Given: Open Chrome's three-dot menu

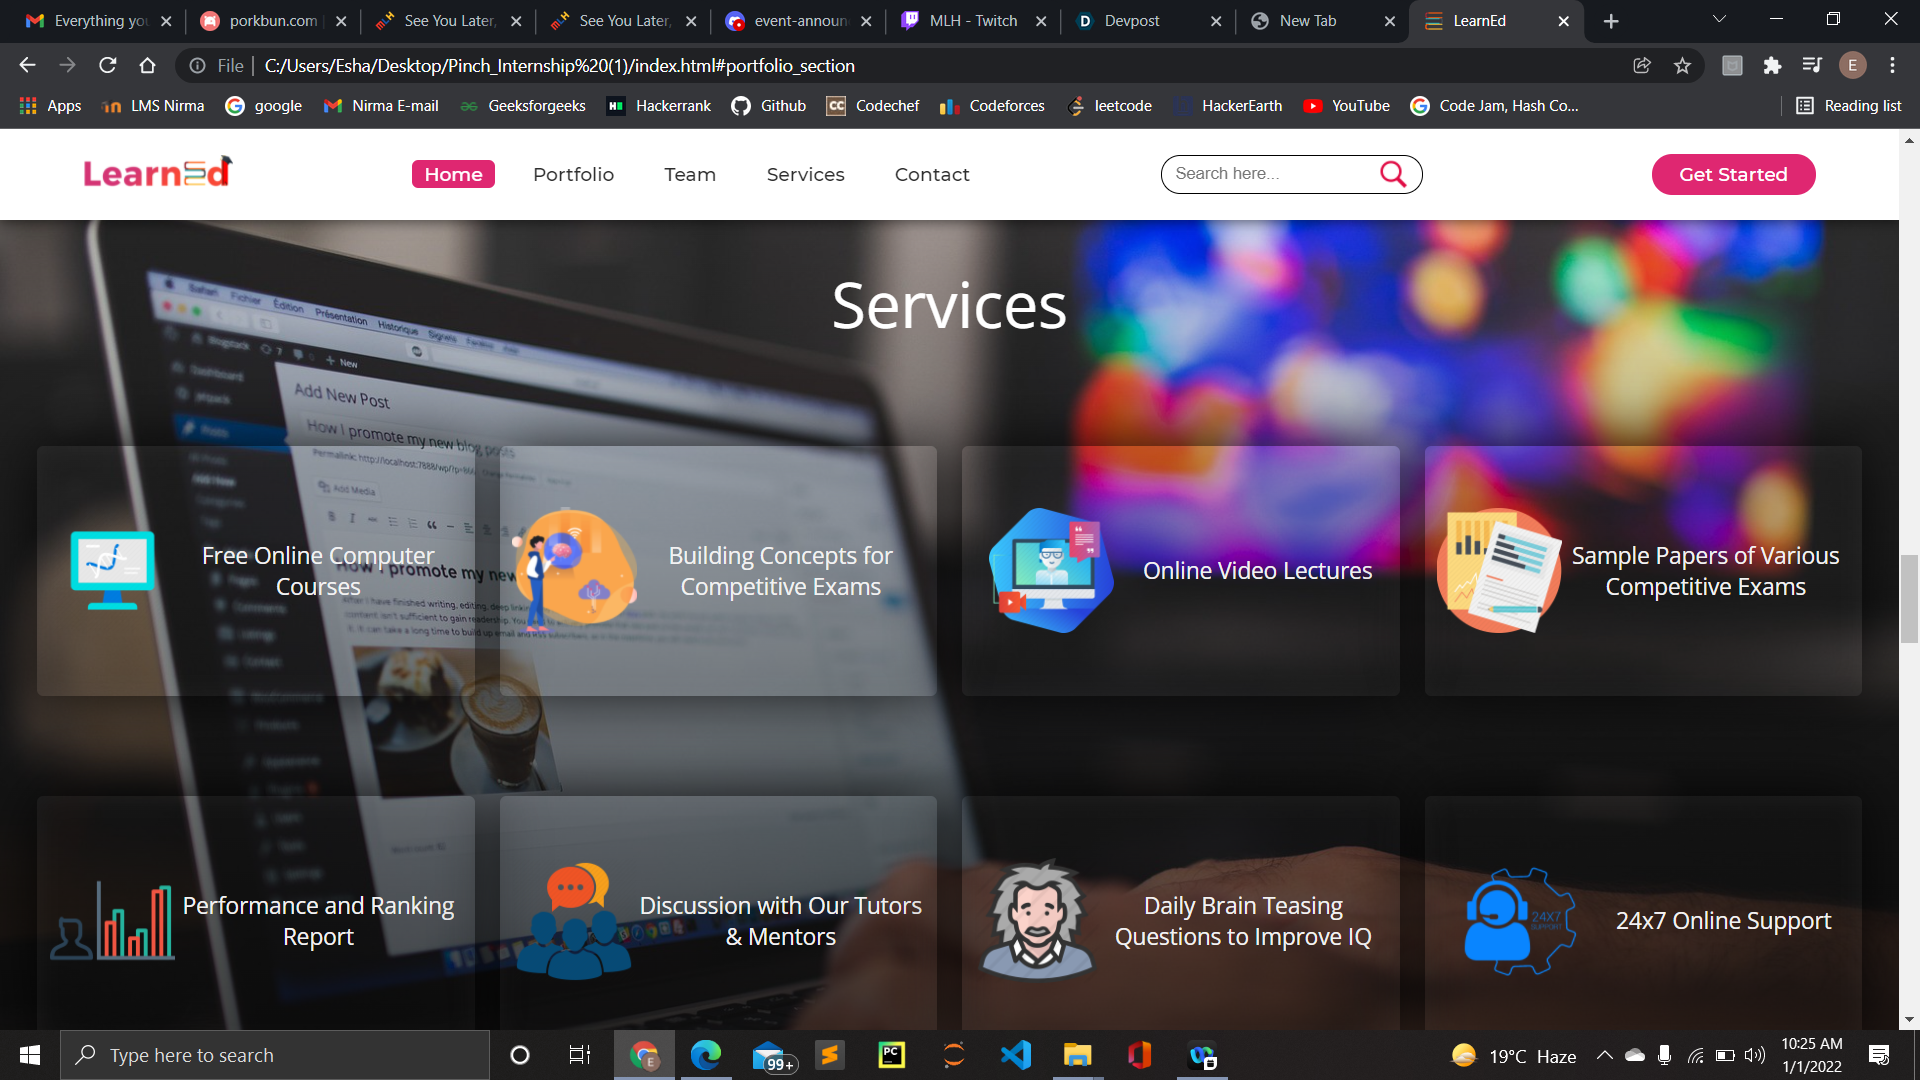Looking at the screenshot, I should [x=1892, y=66].
